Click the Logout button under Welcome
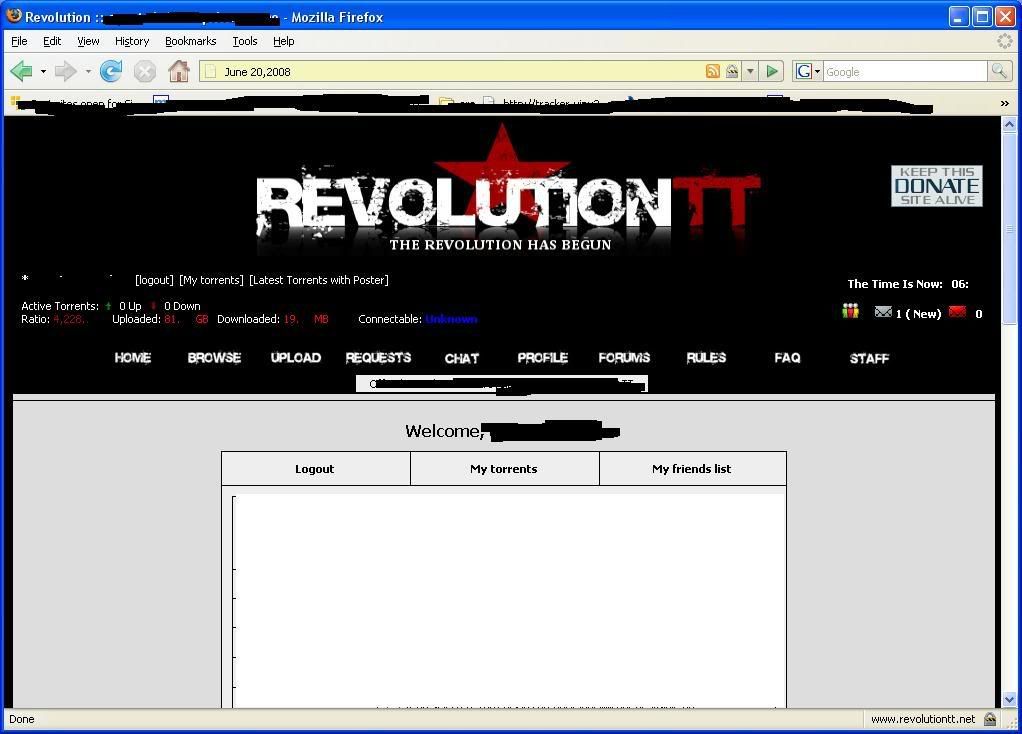The height and width of the screenshot is (734, 1022). pyautogui.click(x=315, y=469)
